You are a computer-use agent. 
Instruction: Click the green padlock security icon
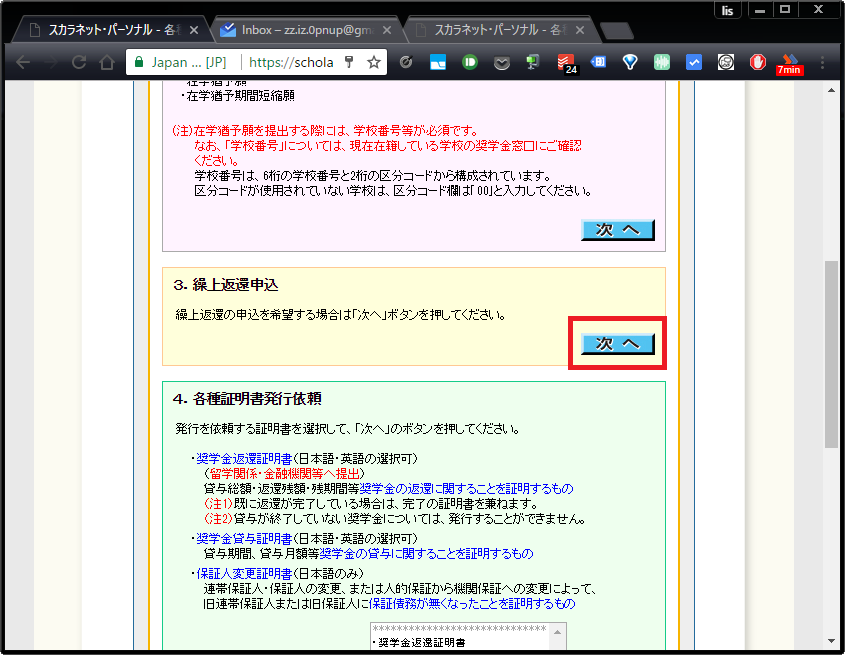click(x=139, y=62)
